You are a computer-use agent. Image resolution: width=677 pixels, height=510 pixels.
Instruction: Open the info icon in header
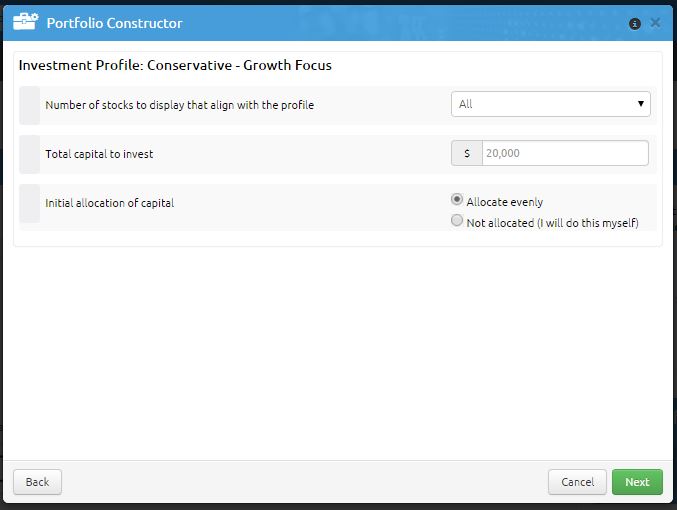(x=634, y=24)
